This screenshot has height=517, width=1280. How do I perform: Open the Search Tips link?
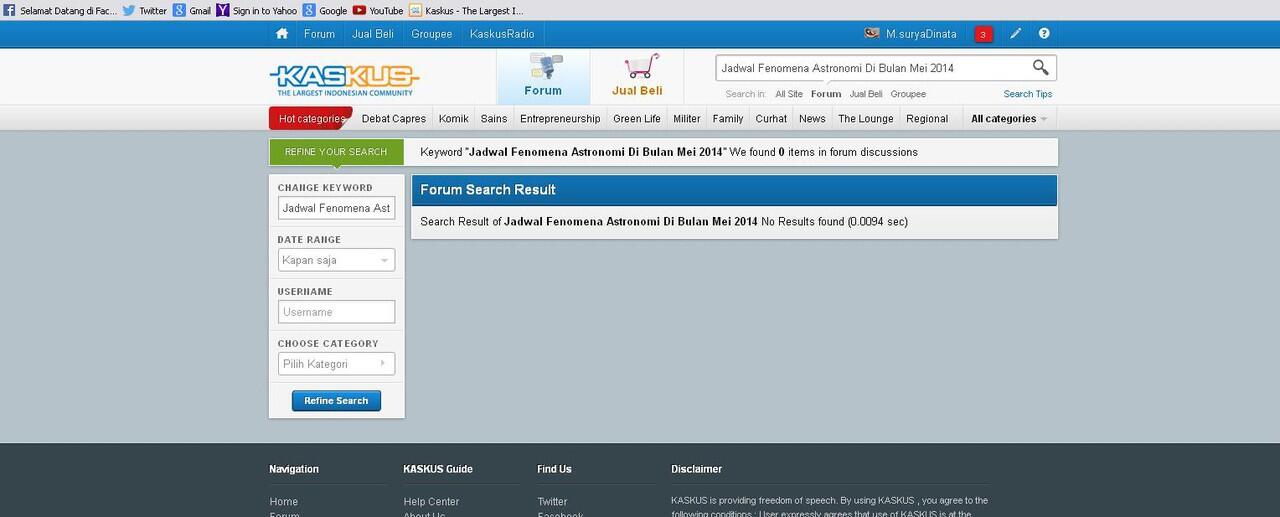1028,94
